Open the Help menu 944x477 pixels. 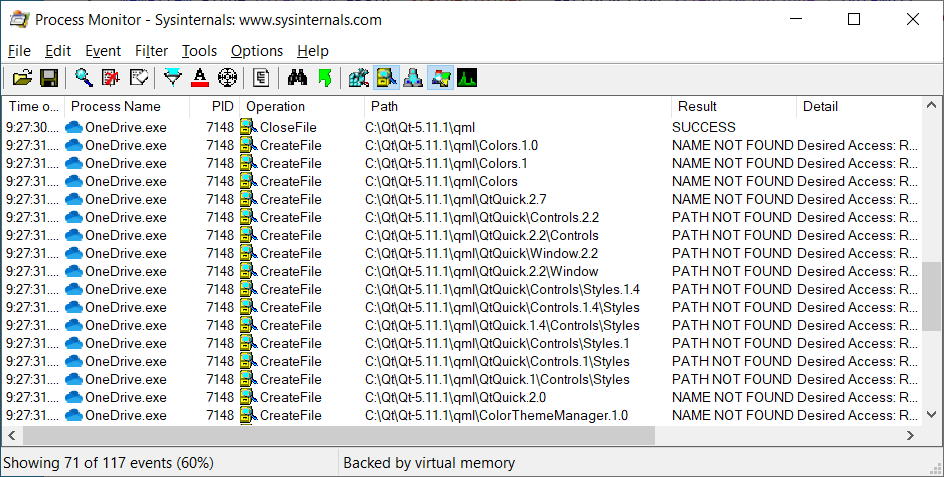click(x=312, y=51)
